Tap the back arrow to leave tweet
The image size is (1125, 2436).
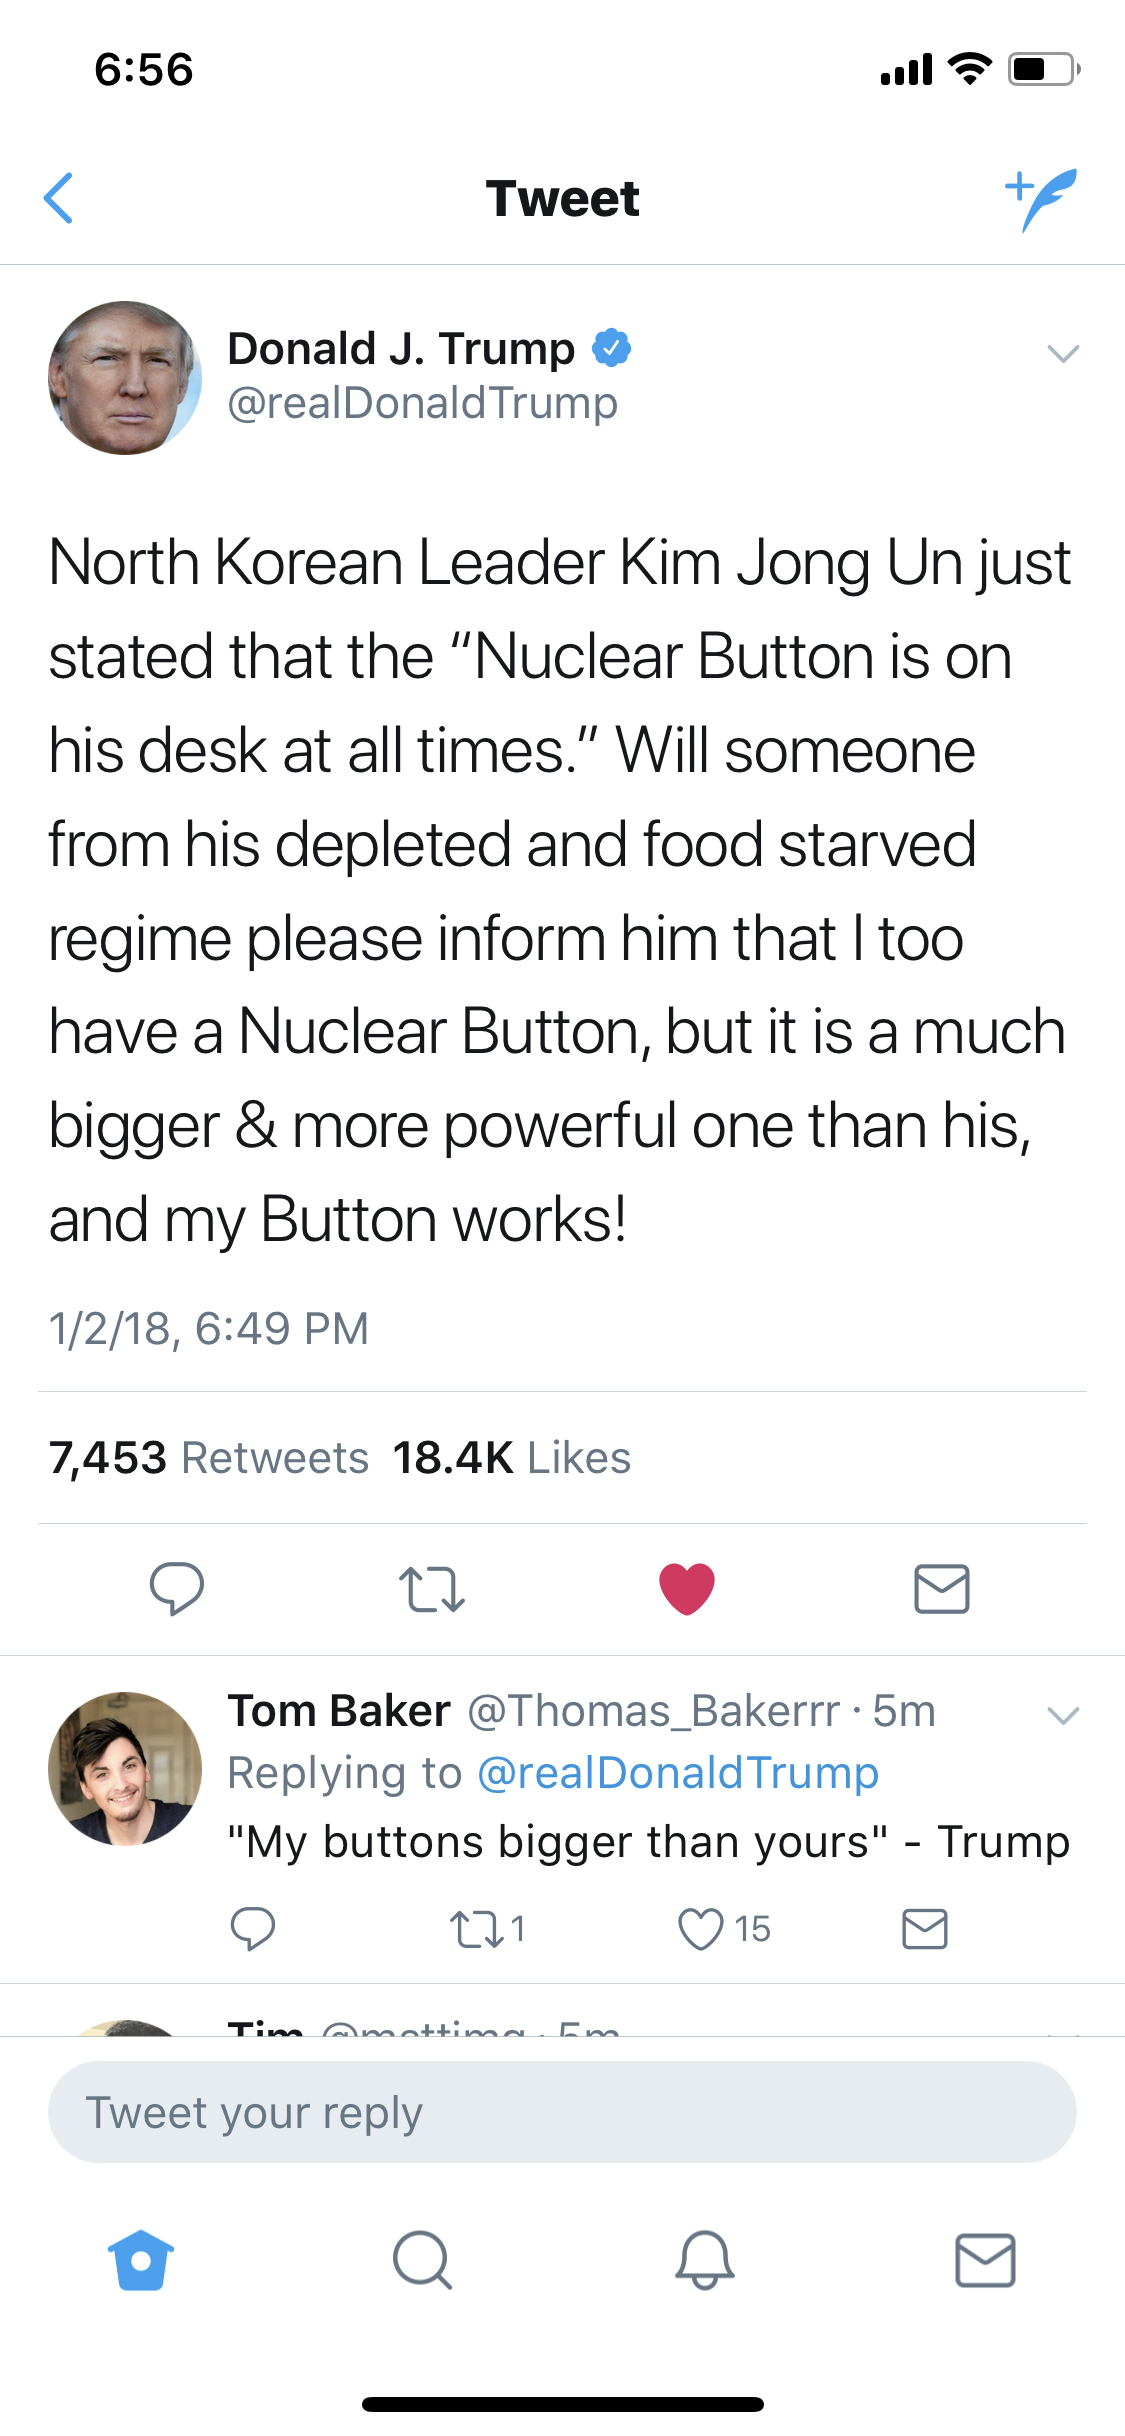pos(59,198)
